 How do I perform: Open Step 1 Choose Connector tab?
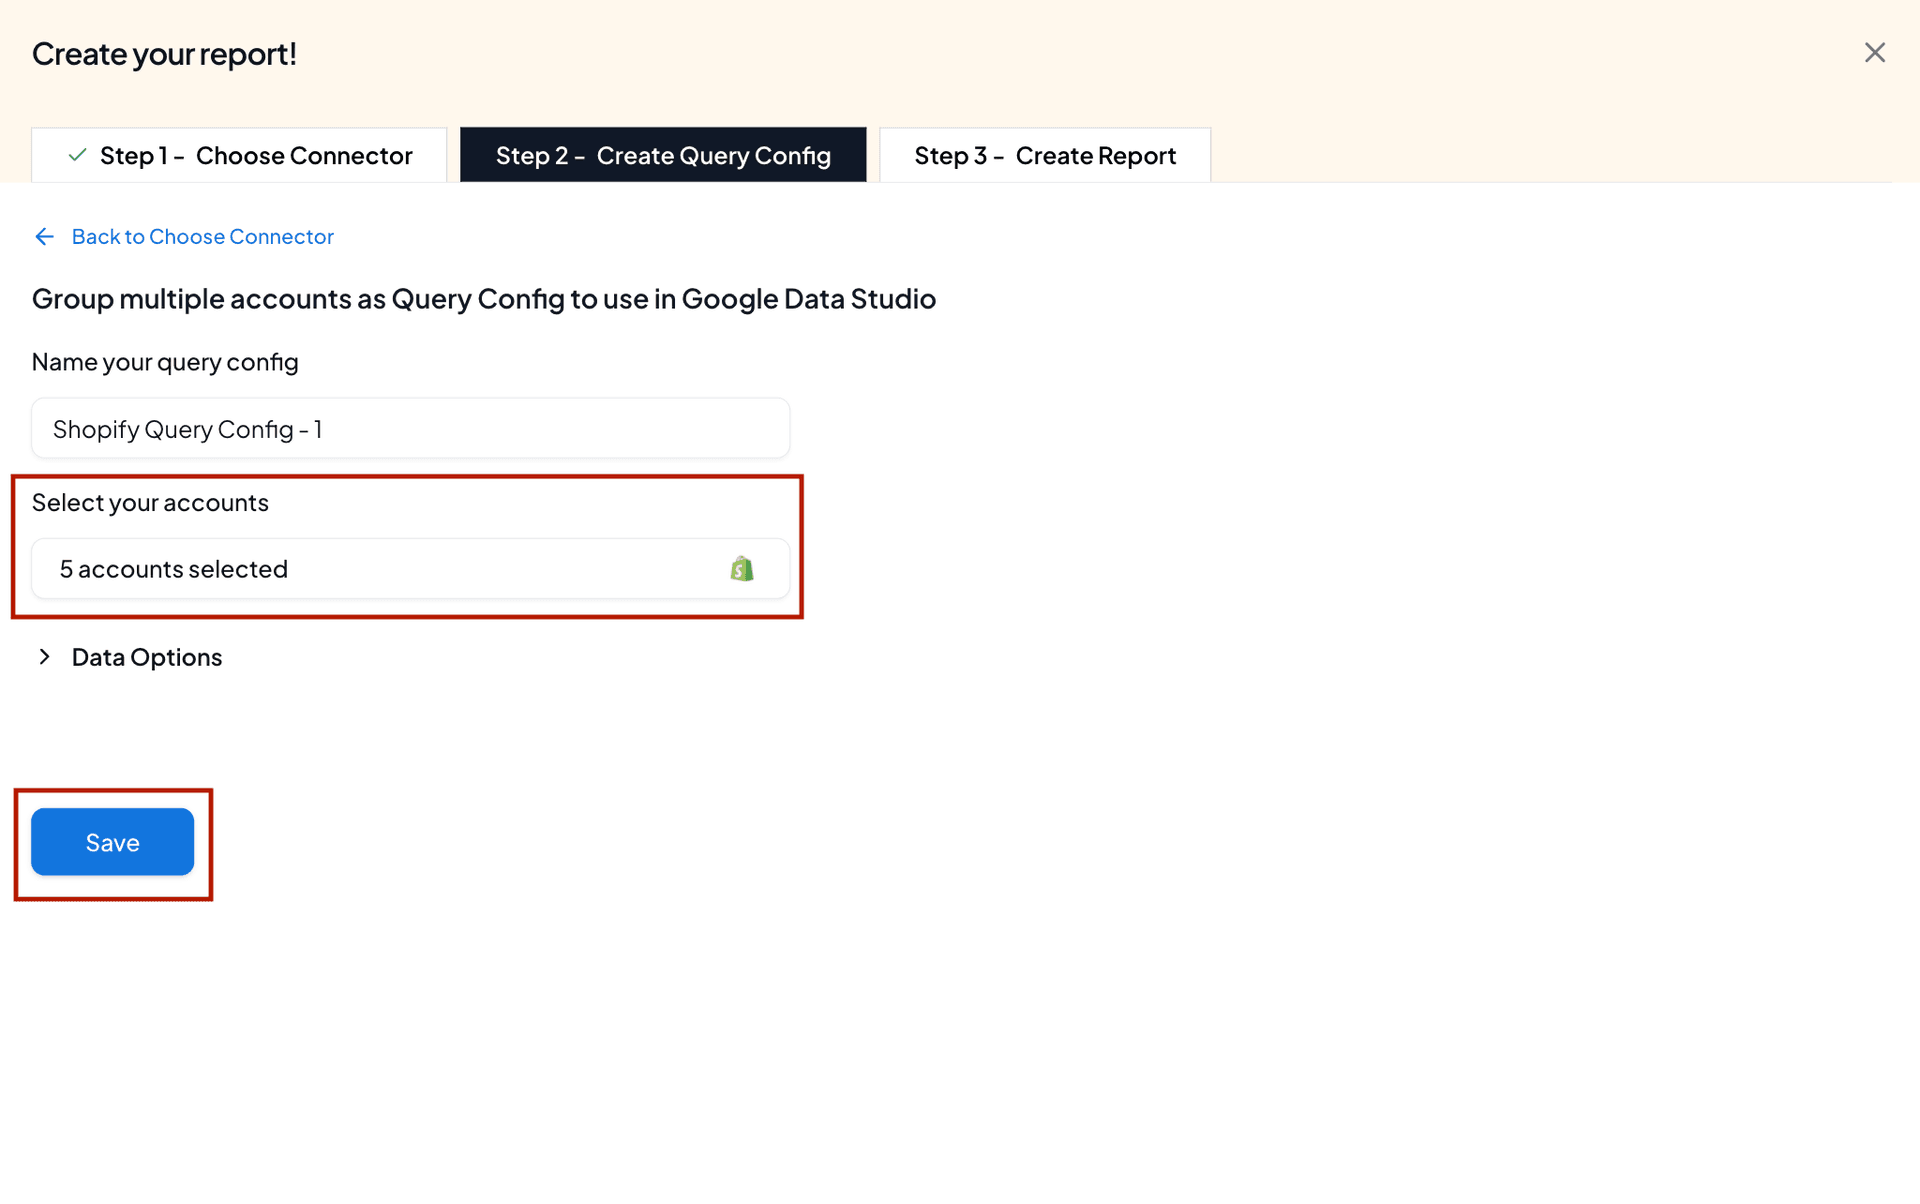tap(239, 155)
